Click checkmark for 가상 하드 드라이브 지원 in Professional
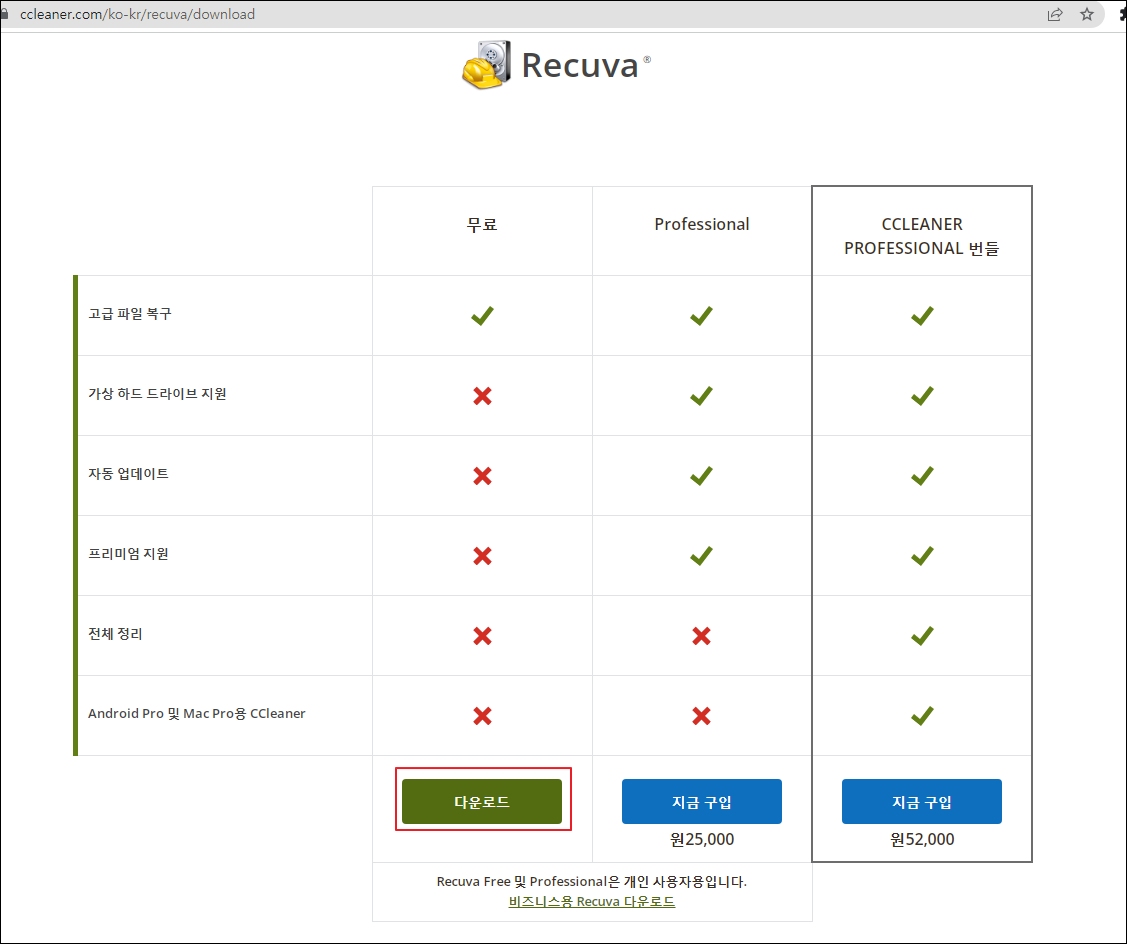The height and width of the screenshot is (944, 1127). [702, 395]
